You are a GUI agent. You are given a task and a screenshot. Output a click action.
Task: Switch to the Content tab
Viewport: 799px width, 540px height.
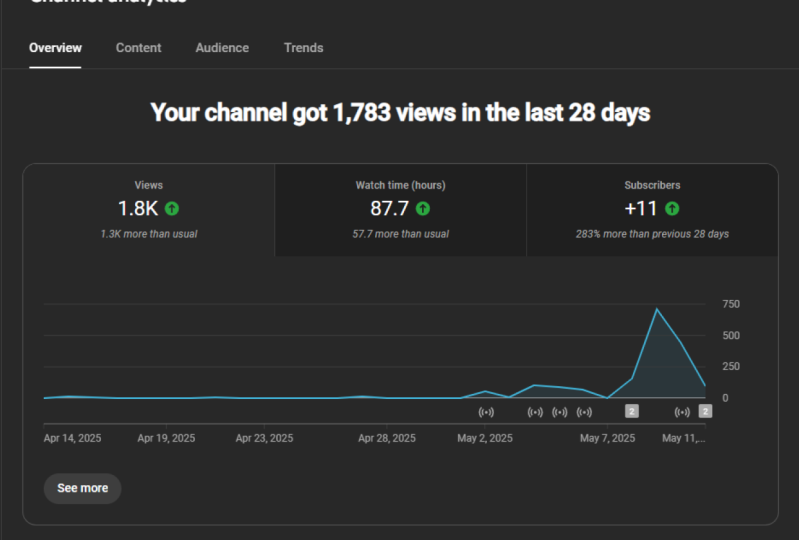point(139,48)
